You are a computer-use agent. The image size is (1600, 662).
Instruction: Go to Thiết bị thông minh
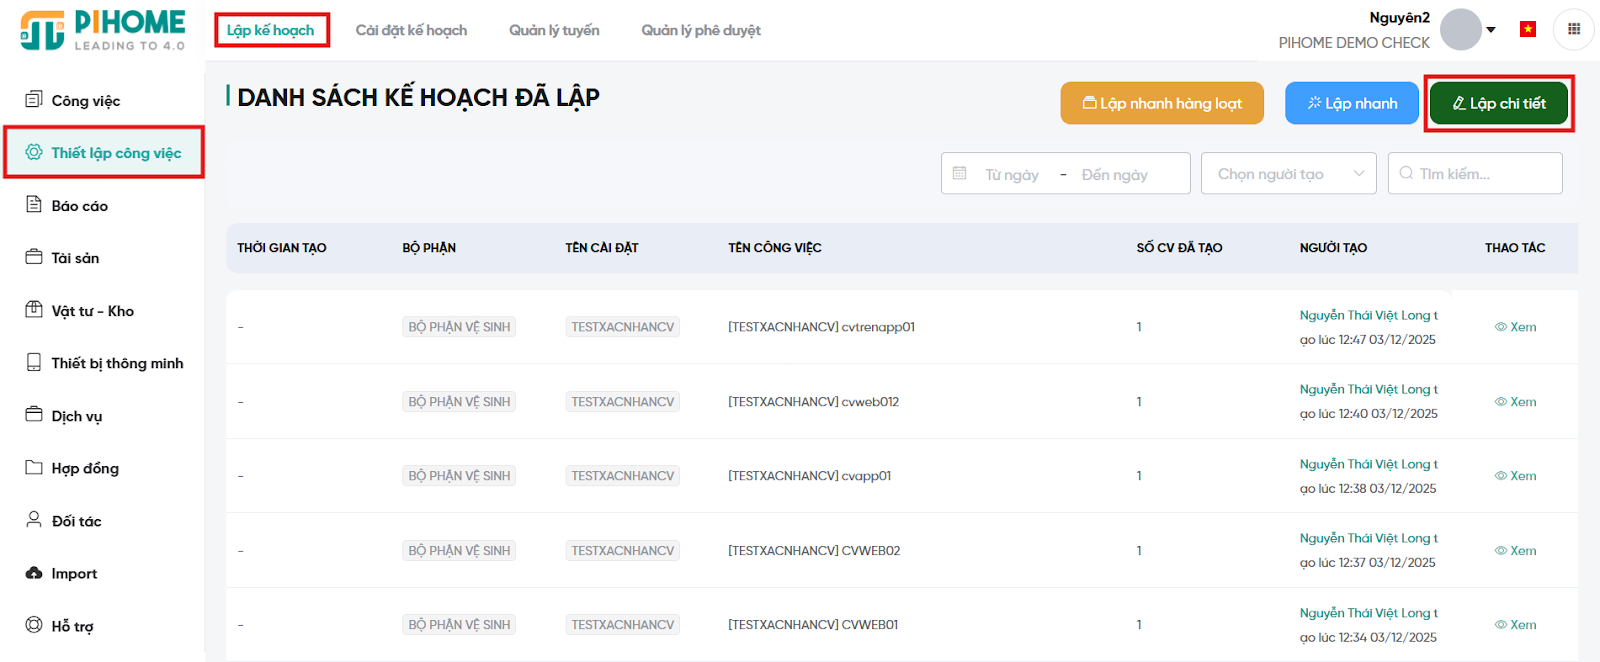click(x=117, y=363)
